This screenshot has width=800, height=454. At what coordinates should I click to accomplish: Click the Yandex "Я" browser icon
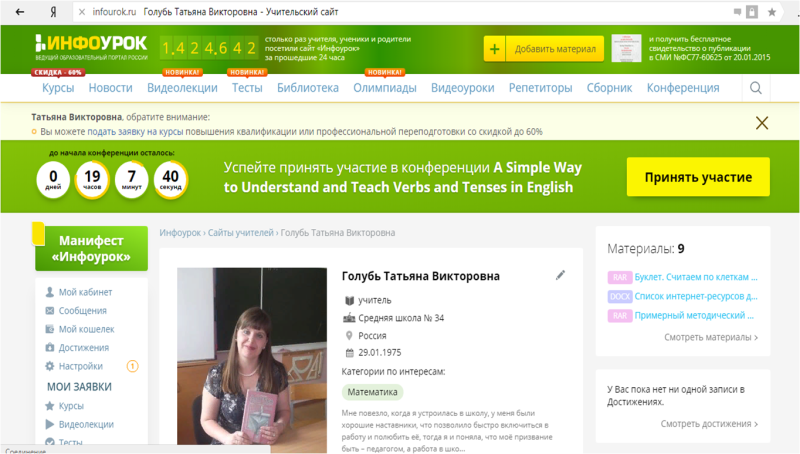click(x=52, y=11)
